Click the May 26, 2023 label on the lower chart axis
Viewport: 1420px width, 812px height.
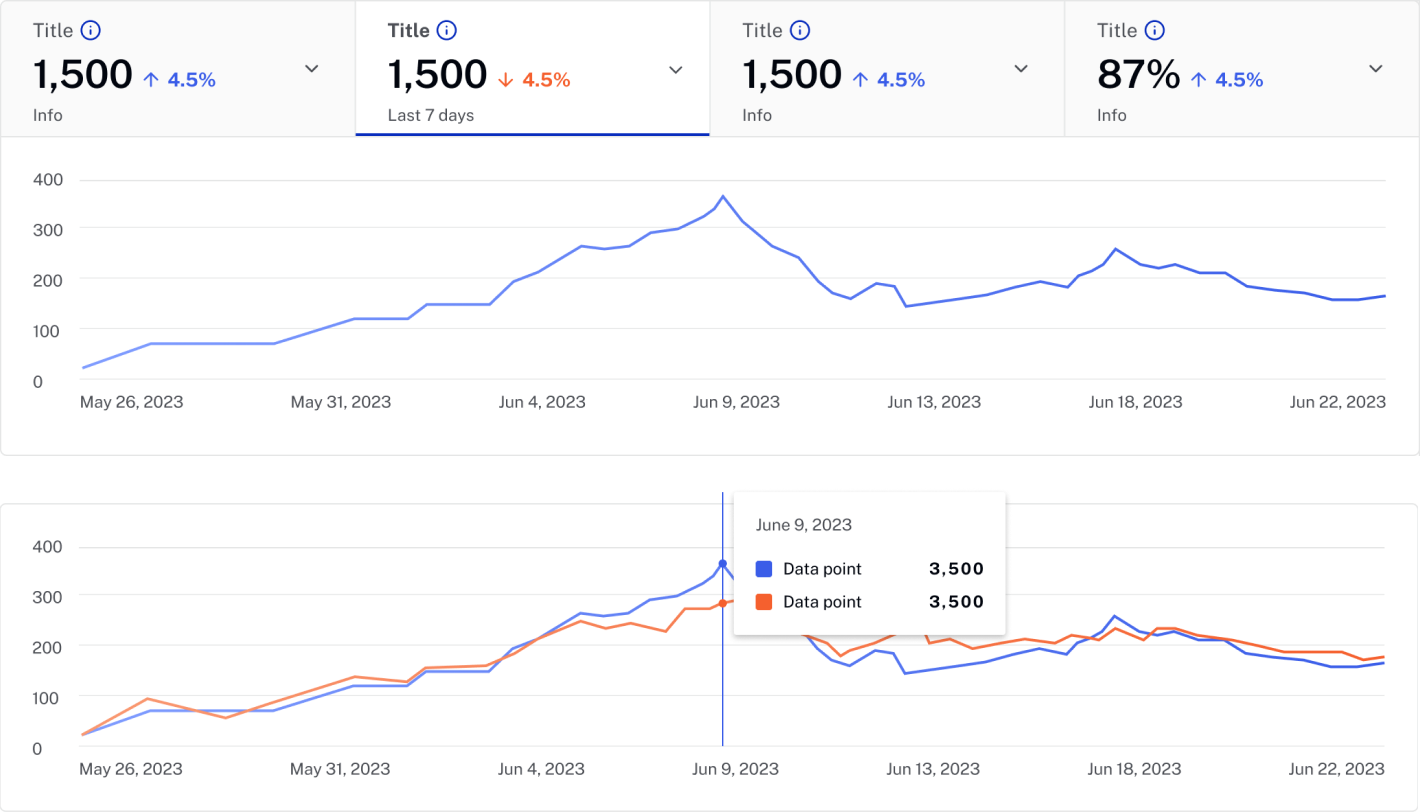tap(131, 769)
